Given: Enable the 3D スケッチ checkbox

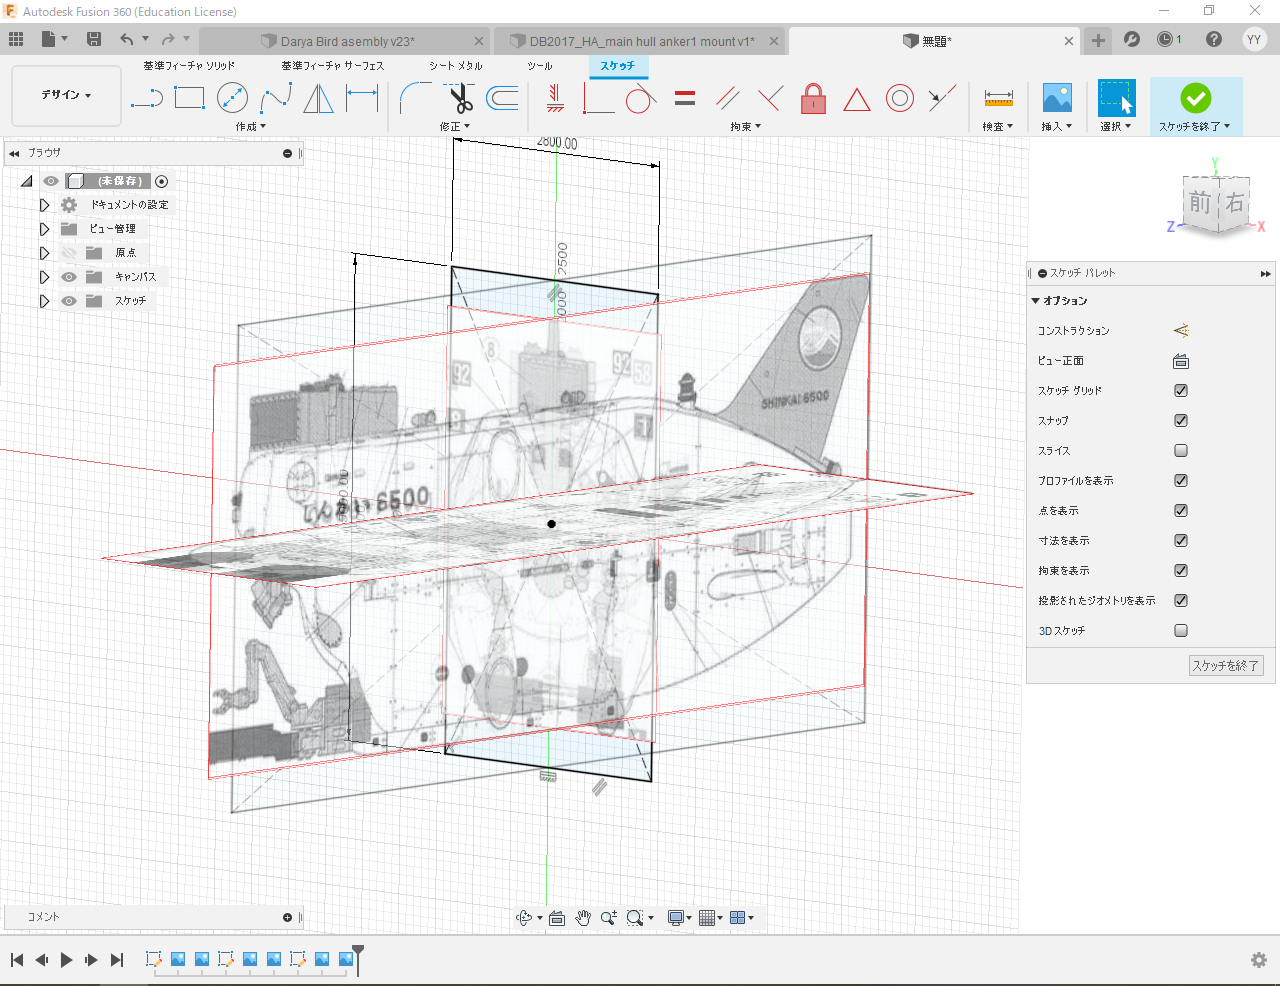Looking at the screenshot, I should [x=1181, y=631].
